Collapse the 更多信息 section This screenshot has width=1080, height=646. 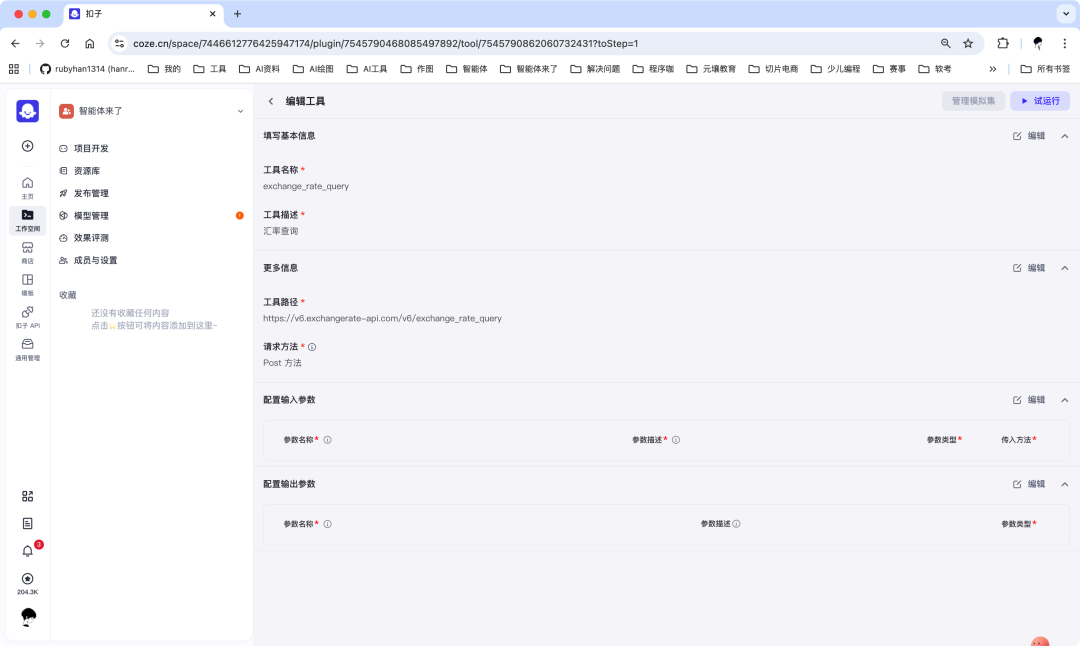click(x=1065, y=269)
